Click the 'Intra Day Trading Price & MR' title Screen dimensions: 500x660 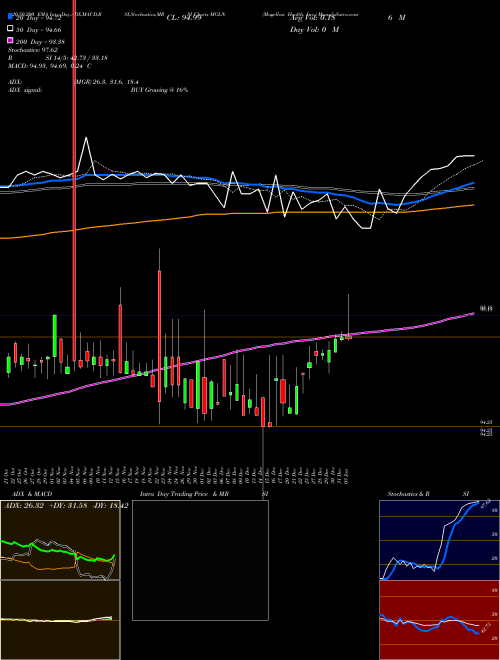pos(184,494)
